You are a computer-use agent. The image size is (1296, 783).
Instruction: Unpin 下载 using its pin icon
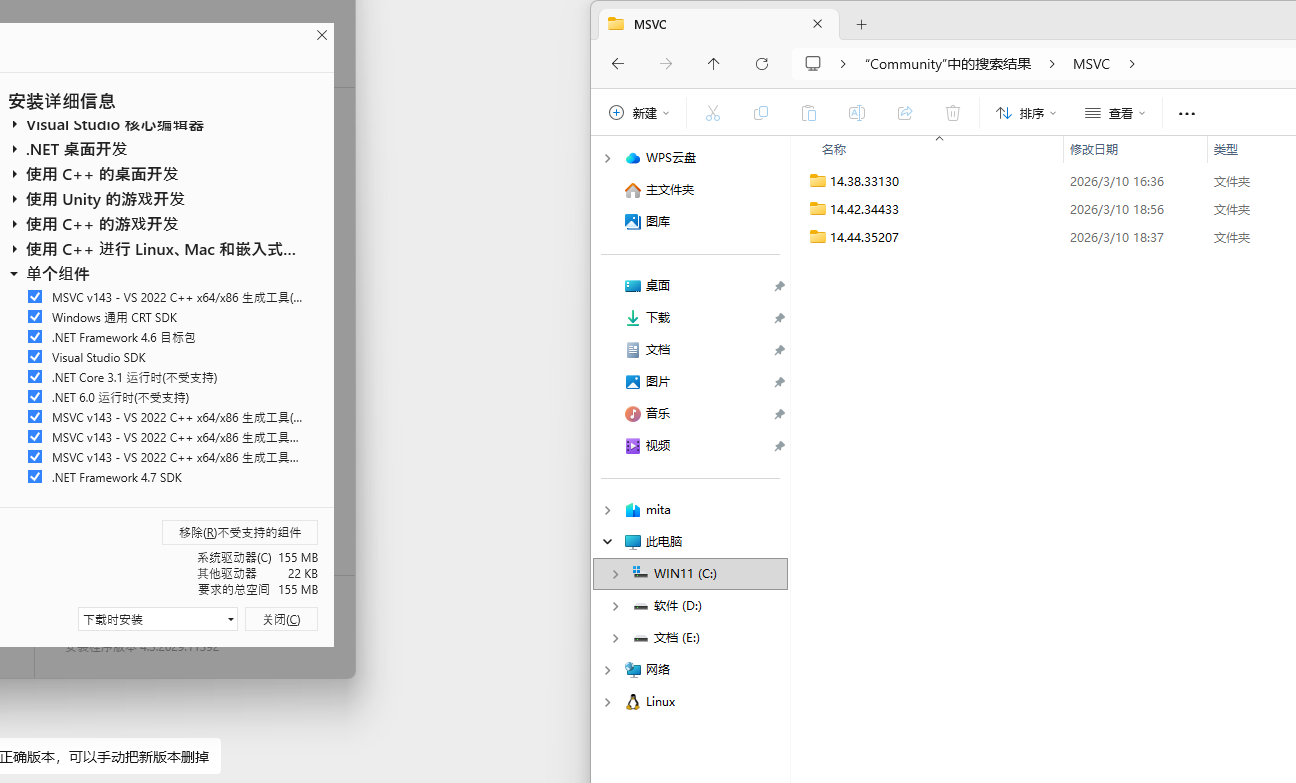[779, 318]
